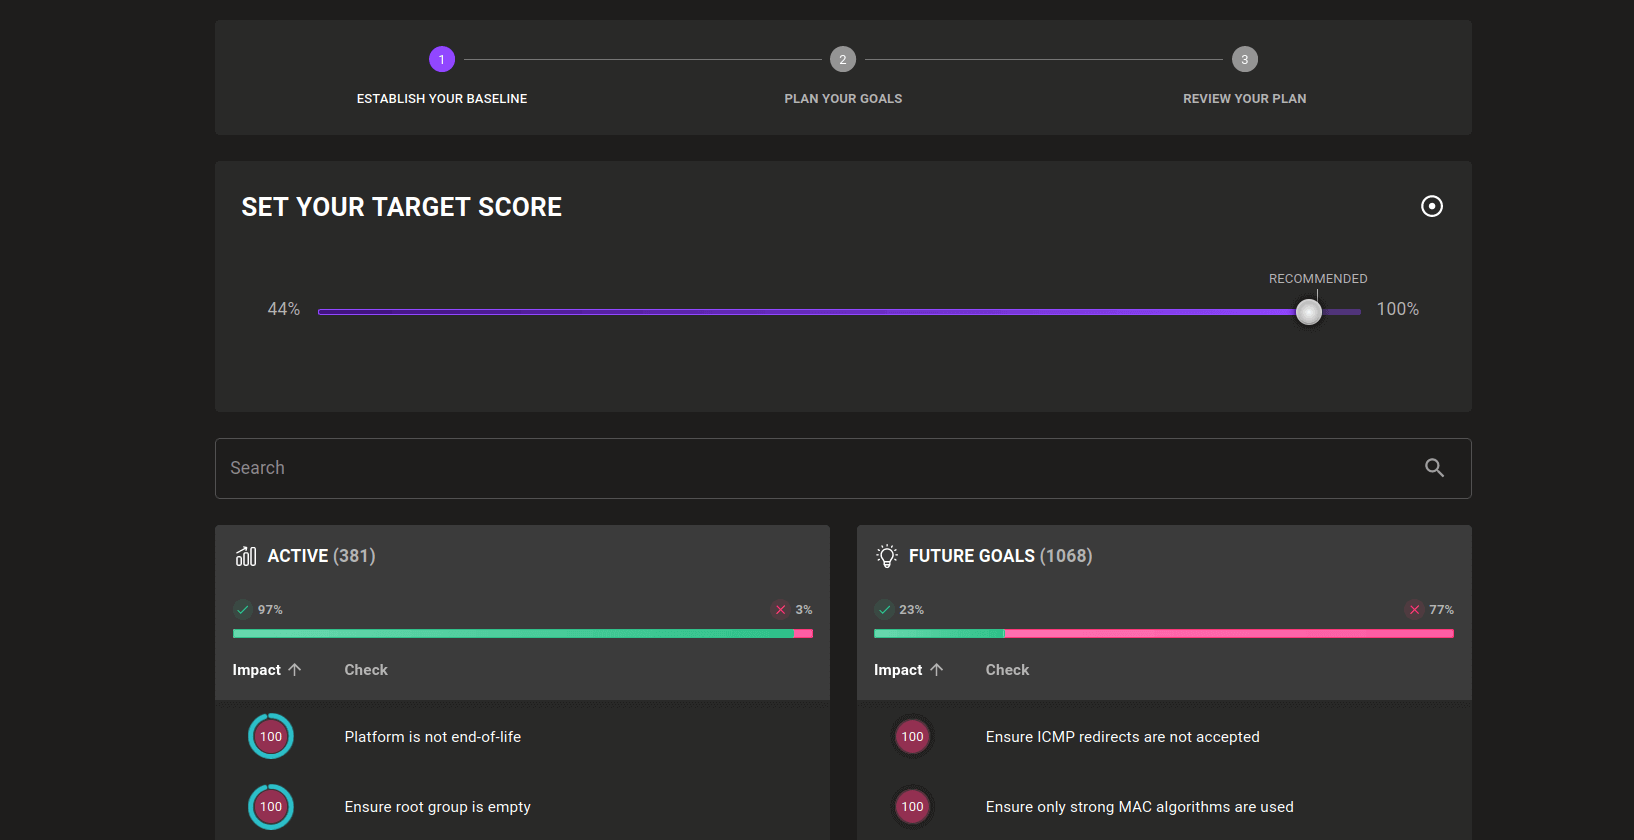Go to step 2 Plan Your Goals

coord(843,60)
